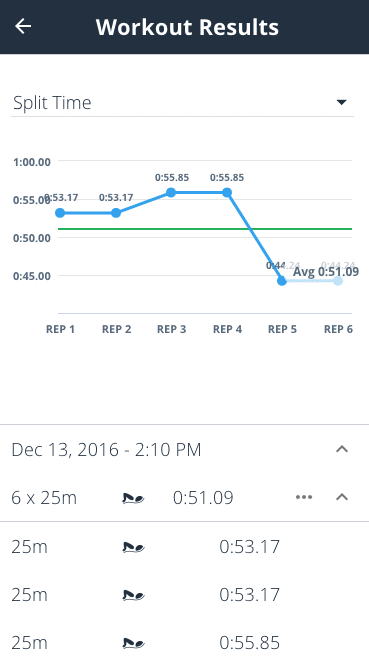Open the first 25m split of 0:53.17
This screenshot has height=661, width=369.
coord(182,547)
